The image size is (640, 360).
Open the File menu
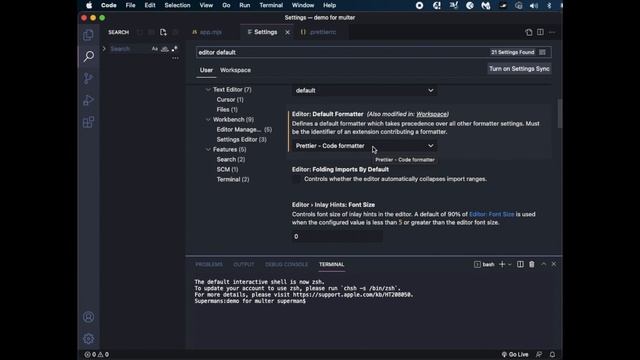pos(130,5)
